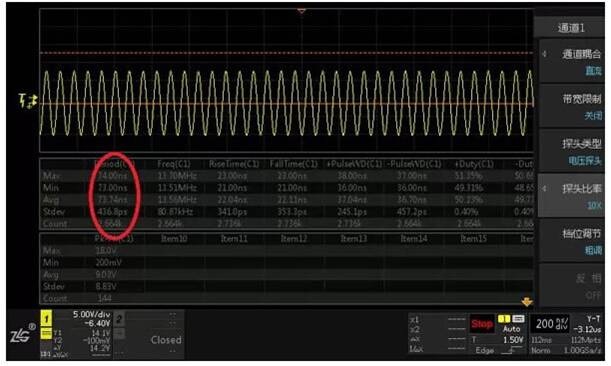Click the yellow coupling icon under channel 1

point(46,334)
